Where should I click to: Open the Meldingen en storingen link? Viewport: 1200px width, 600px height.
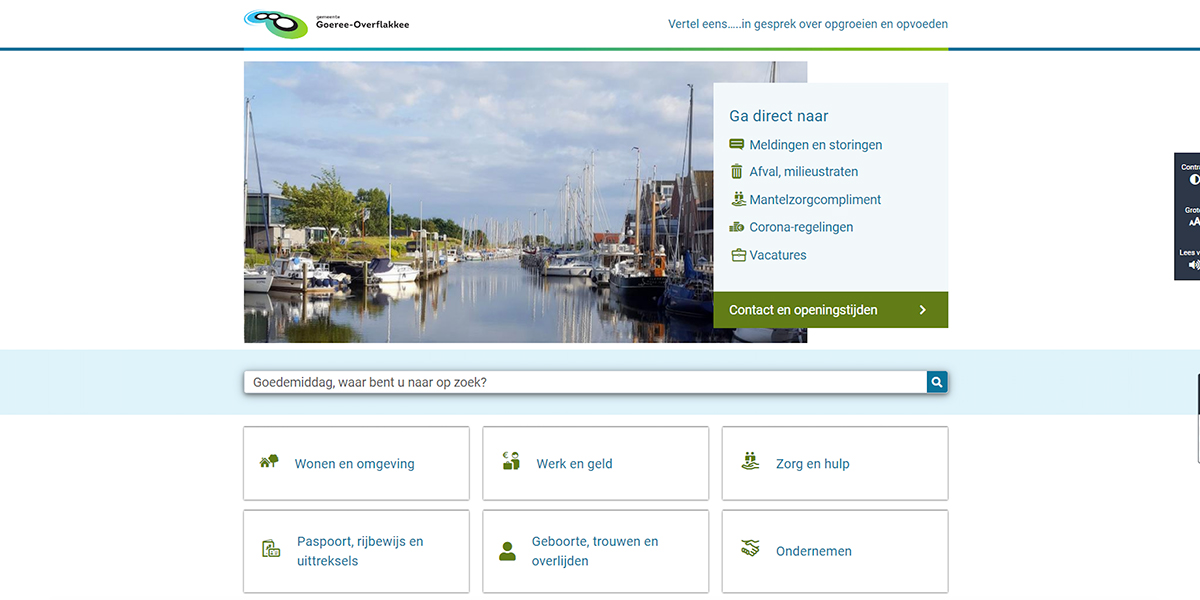815,145
